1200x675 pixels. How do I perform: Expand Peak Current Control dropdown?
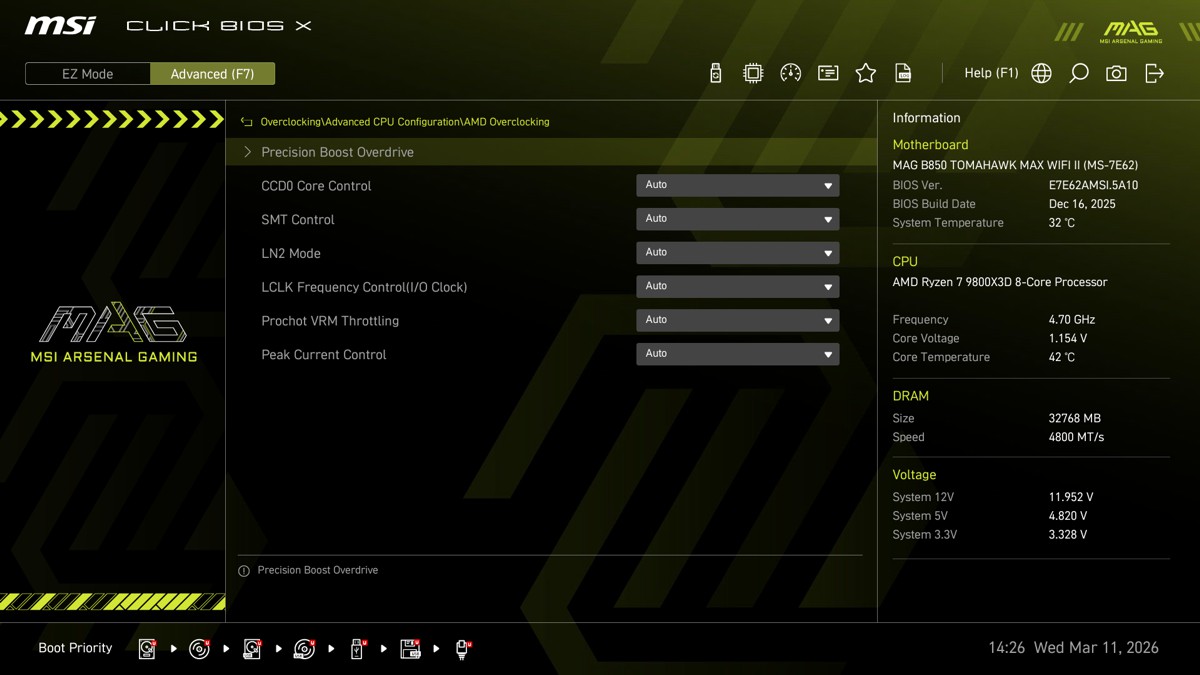[x=737, y=354]
